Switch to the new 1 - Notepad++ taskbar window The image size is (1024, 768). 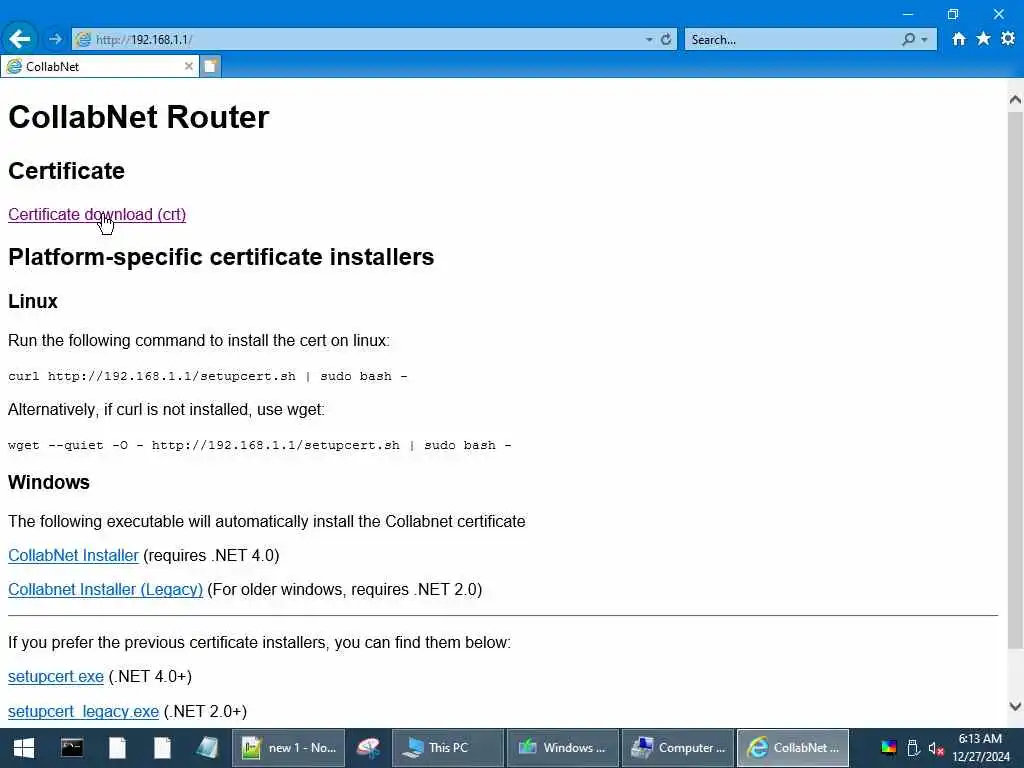pos(289,748)
